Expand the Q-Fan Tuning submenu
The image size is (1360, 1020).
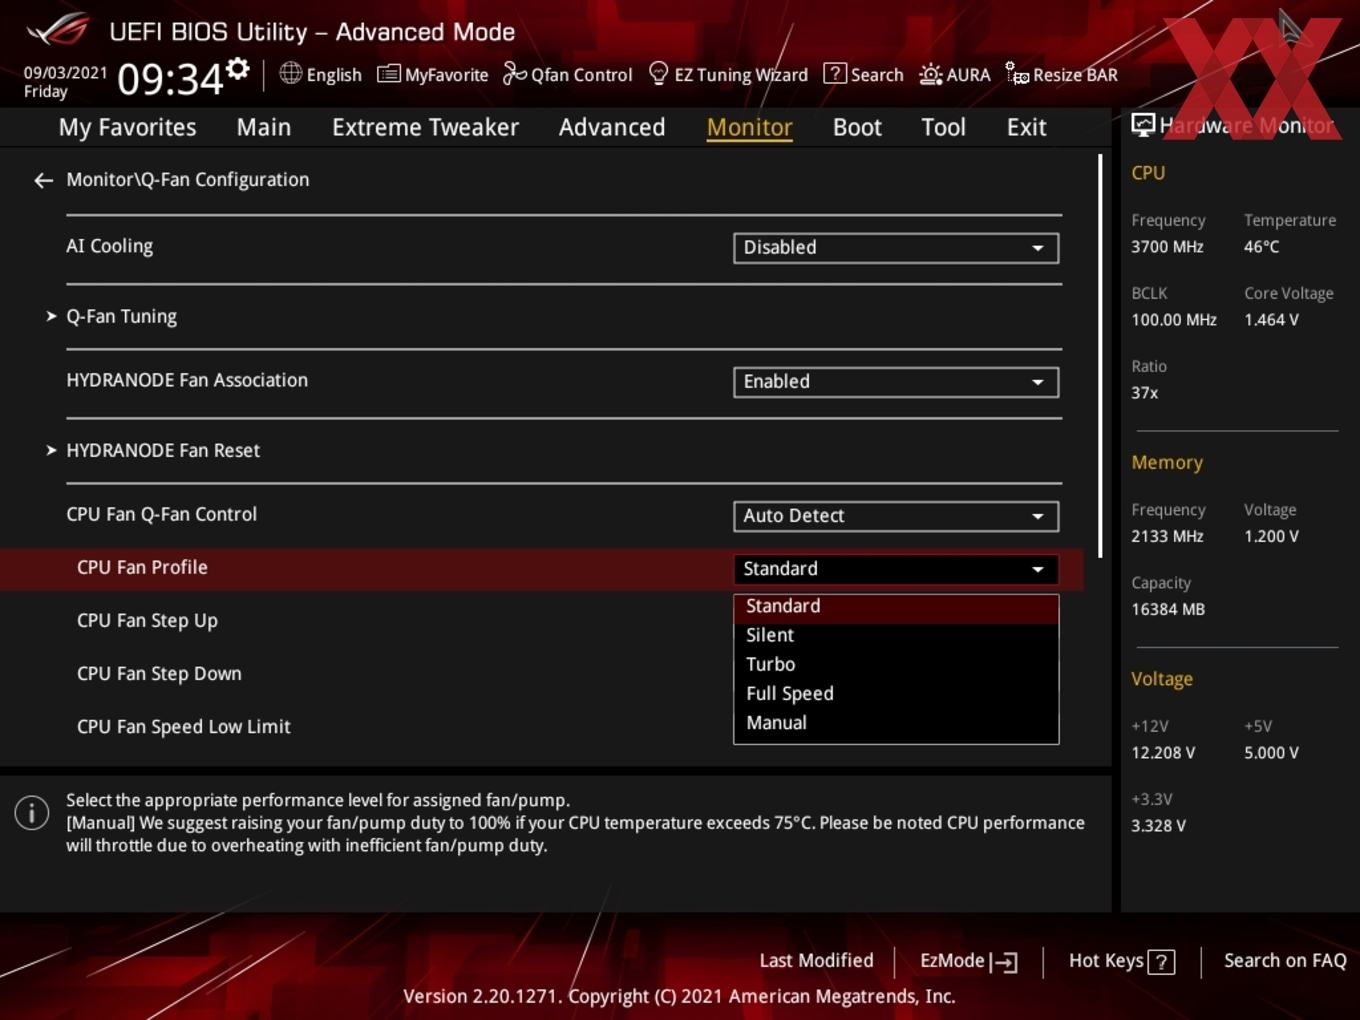point(121,316)
